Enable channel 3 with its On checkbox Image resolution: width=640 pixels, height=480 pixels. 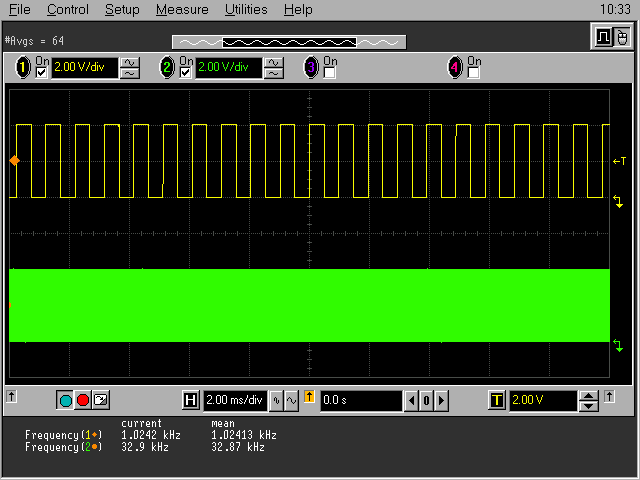[330, 73]
